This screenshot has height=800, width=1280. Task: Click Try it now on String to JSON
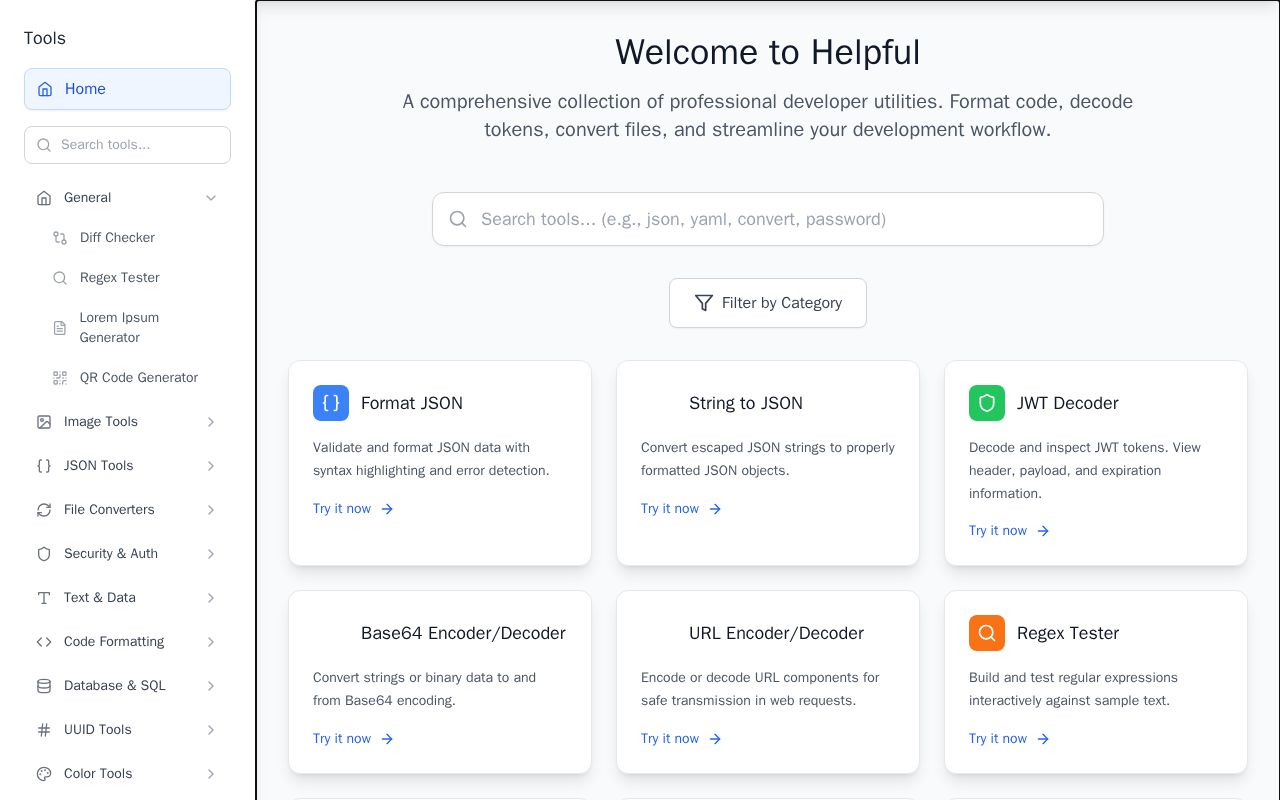[x=682, y=509]
